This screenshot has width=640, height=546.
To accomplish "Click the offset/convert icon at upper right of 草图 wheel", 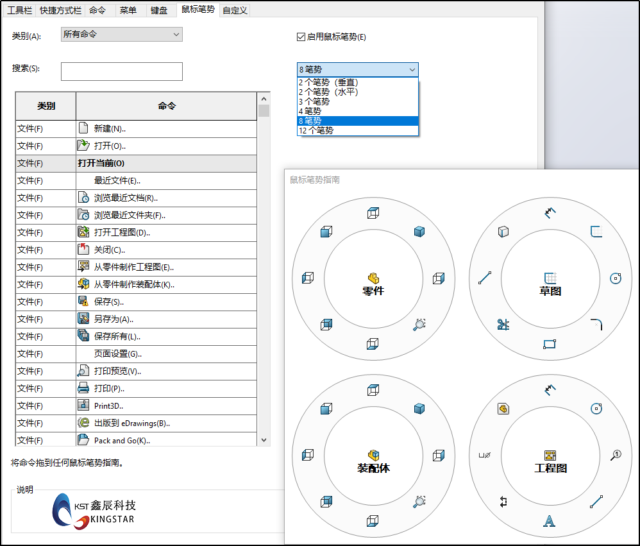I will [x=596, y=232].
